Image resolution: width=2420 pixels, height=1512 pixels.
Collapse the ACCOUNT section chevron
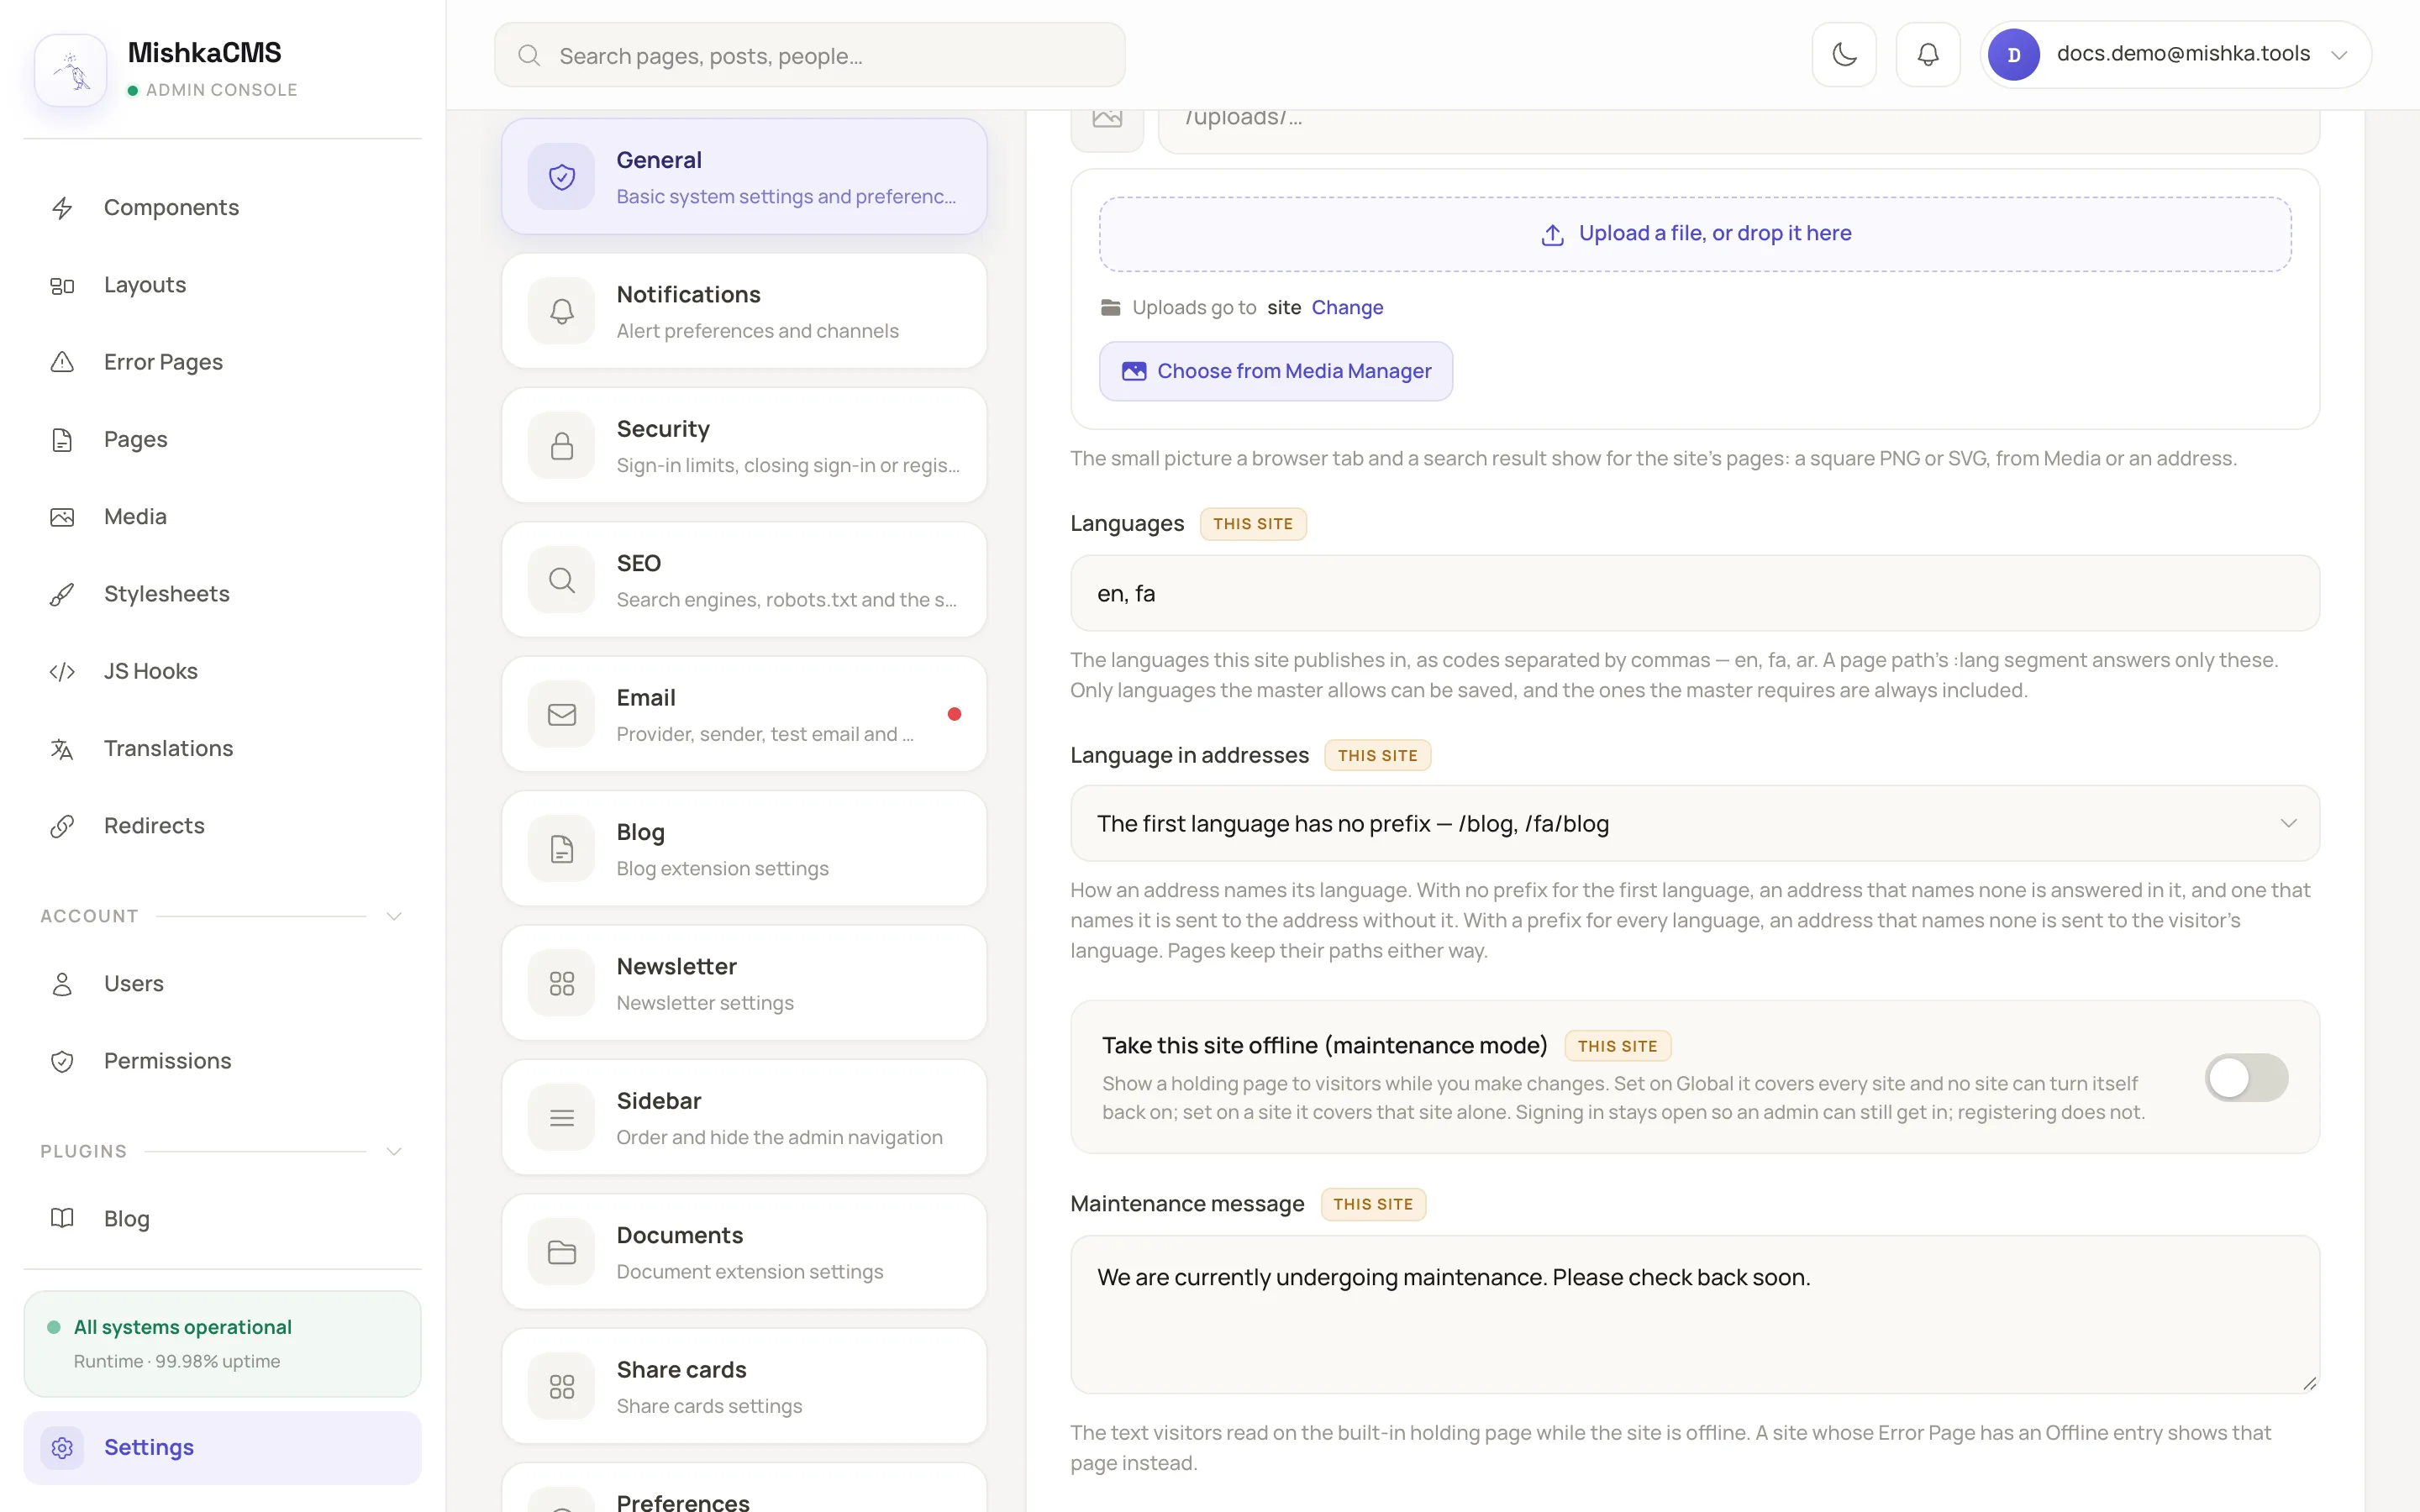pyautogui.click(x=394, y=916)
